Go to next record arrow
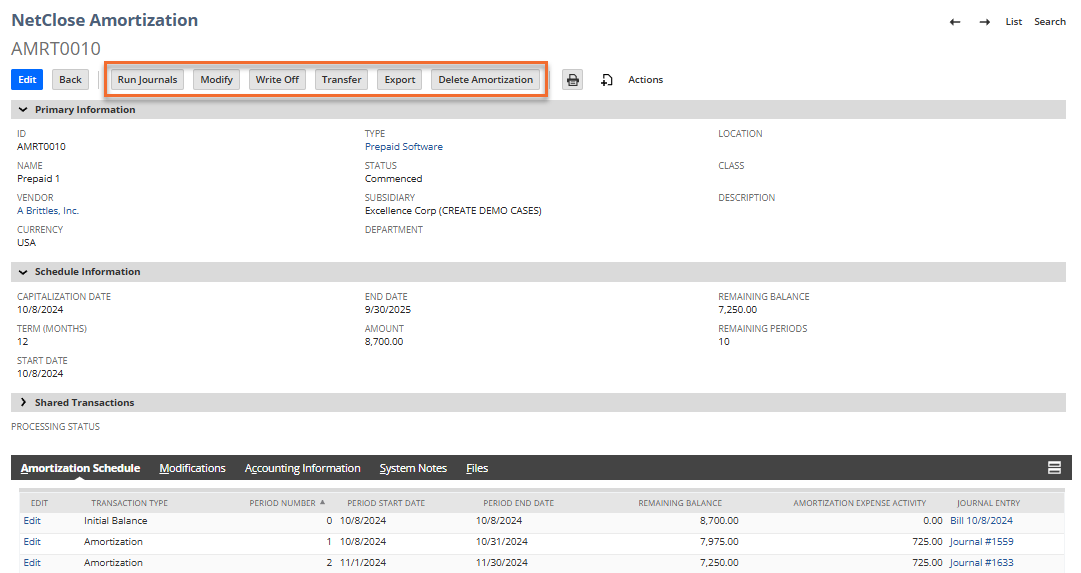The image size is (1081, 573). point(984,22)
